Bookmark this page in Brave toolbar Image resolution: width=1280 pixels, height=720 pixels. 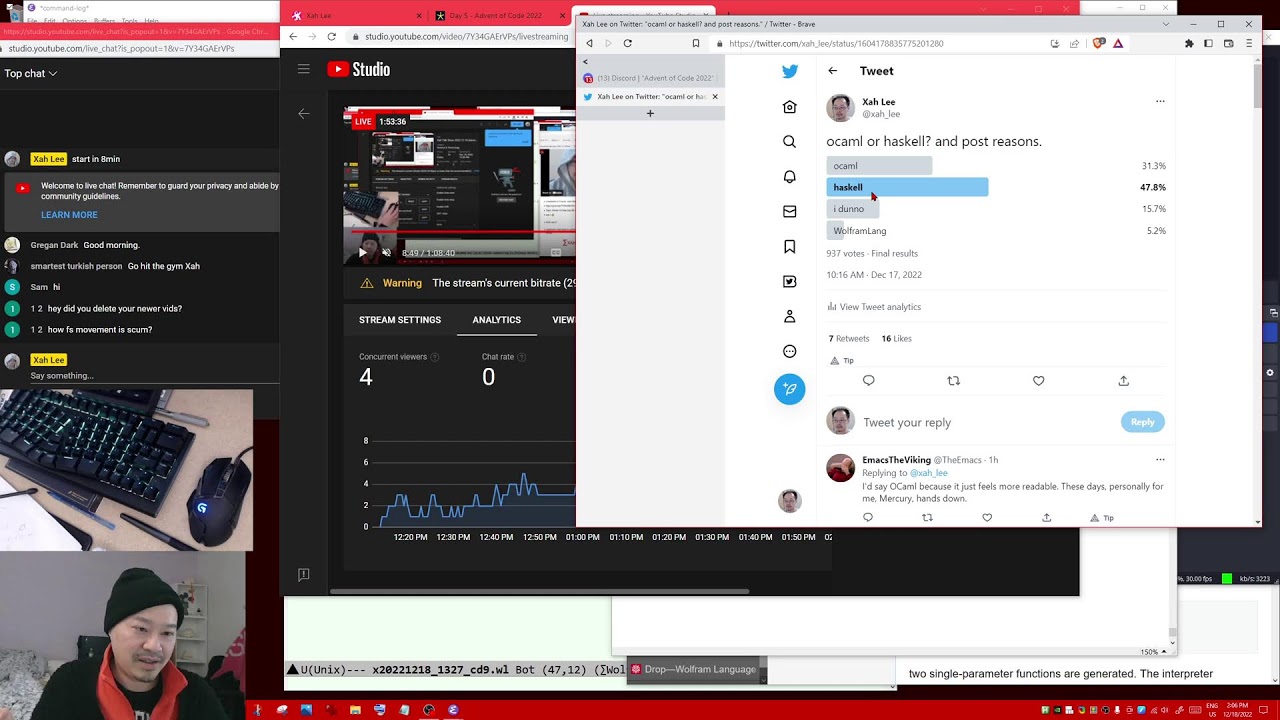[696, 44]
